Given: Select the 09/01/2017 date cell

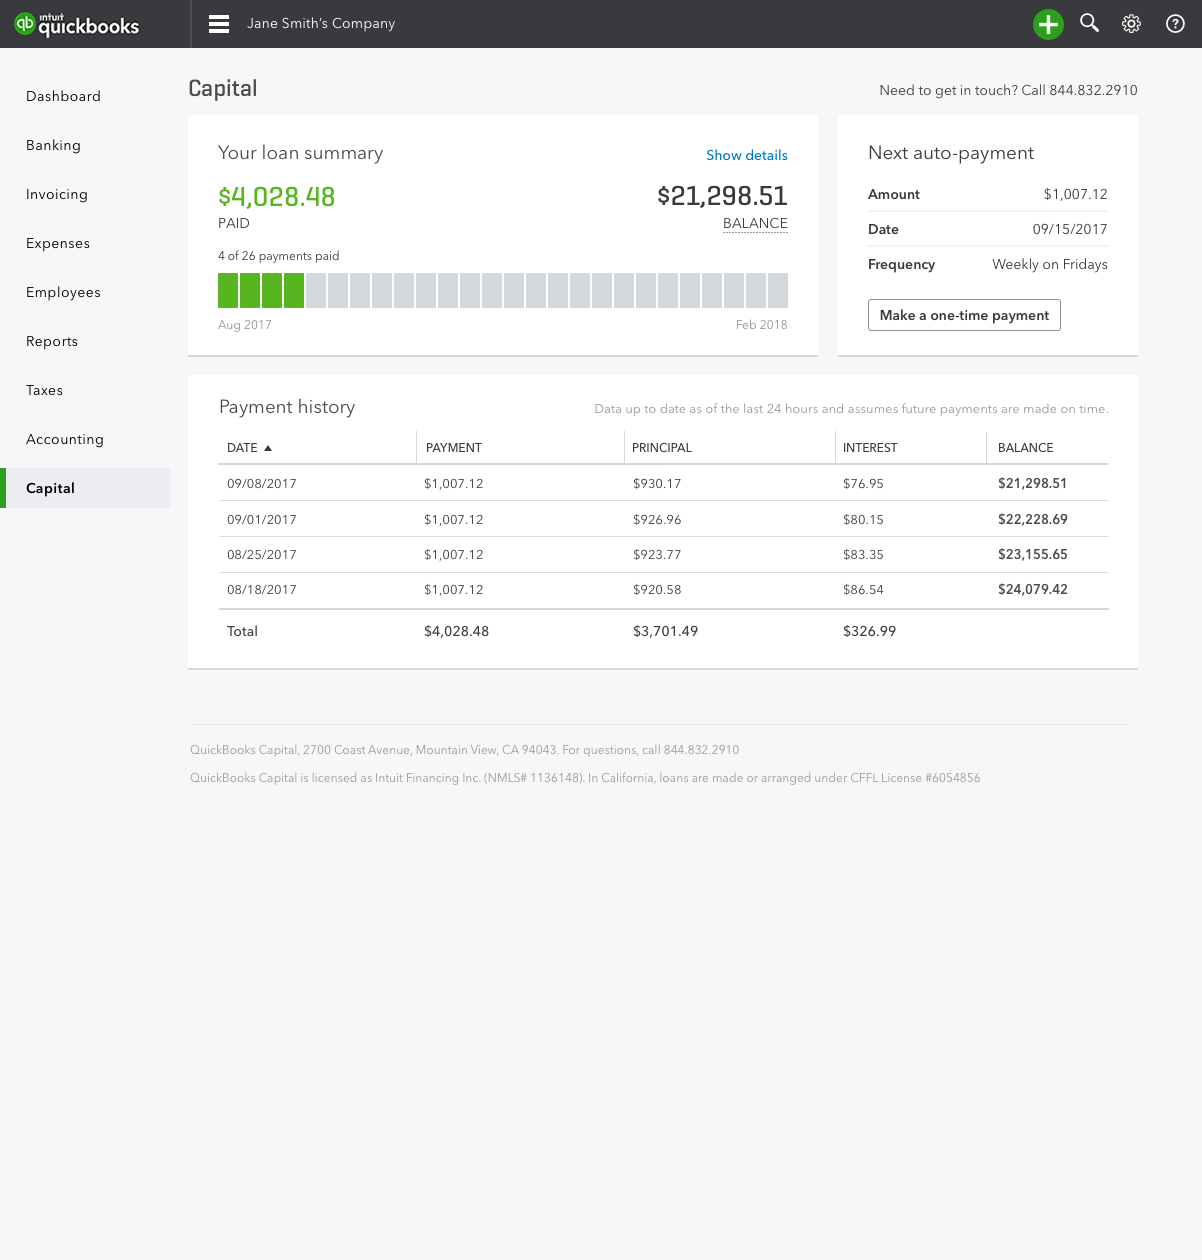Looking at the screenshot, I should click(262, 519).
